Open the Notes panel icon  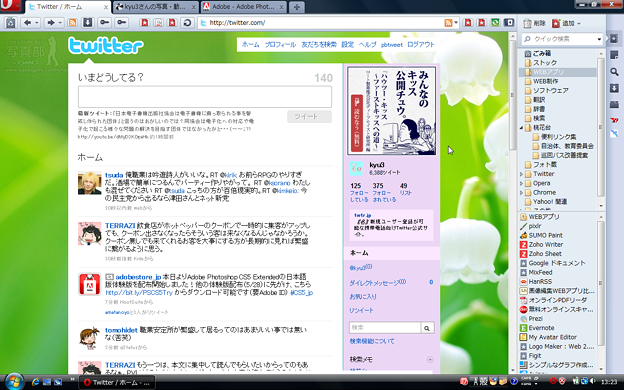(614, 55)
